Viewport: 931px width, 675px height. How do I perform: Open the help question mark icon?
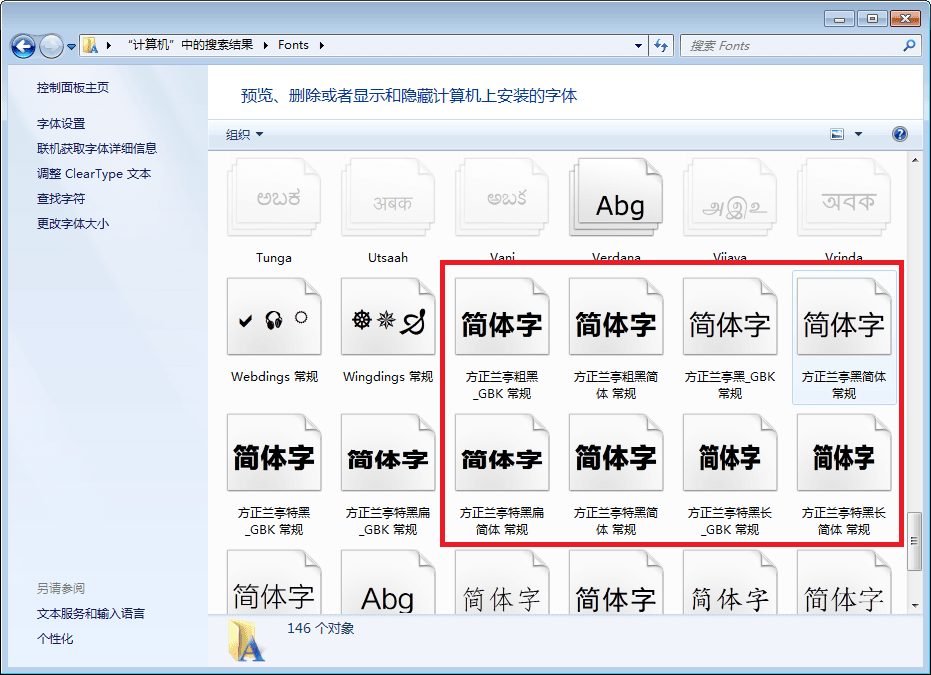899,135
